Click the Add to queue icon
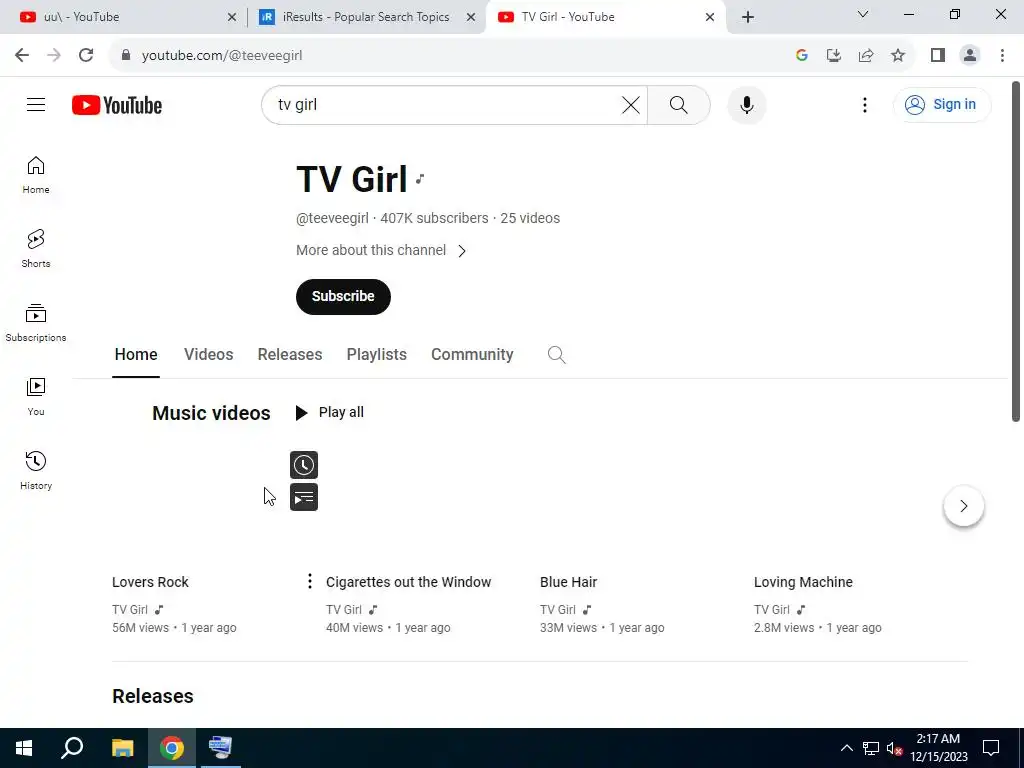The width and height of the screenshot is (1024, 768). (304, 498)
